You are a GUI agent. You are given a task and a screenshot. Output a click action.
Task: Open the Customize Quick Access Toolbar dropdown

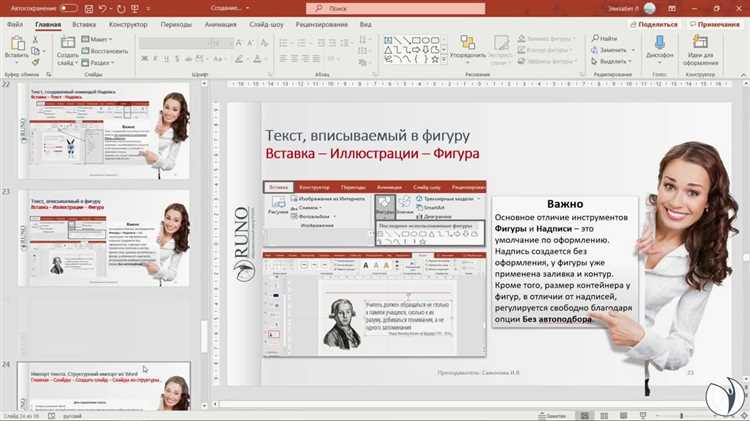click(x=148, y=9)
